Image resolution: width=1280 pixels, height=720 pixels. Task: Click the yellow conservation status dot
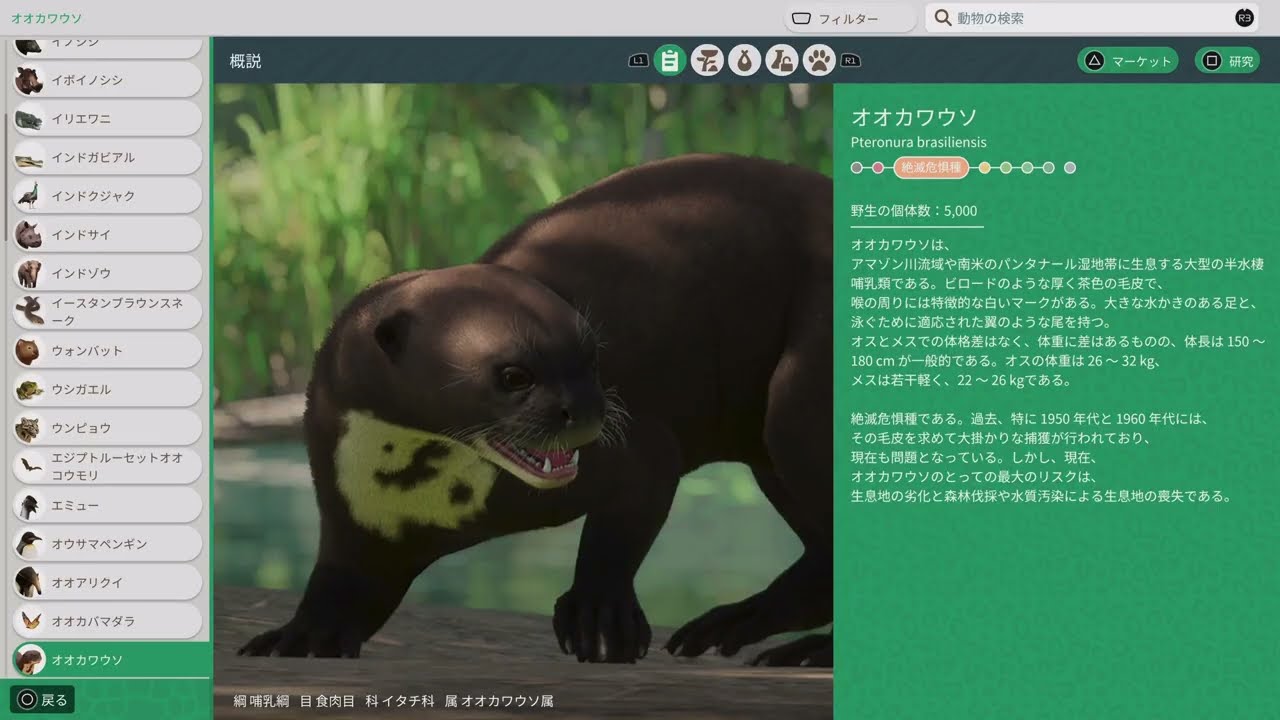pos(985,168)
